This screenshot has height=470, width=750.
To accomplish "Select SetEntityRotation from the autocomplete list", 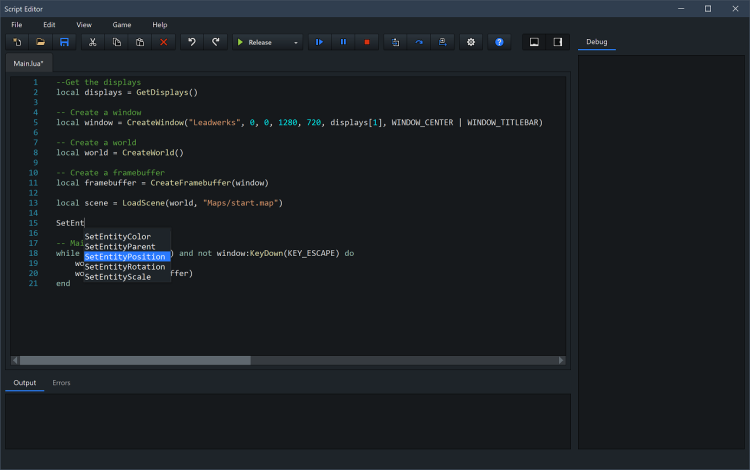I will click(x=125, y=267).
